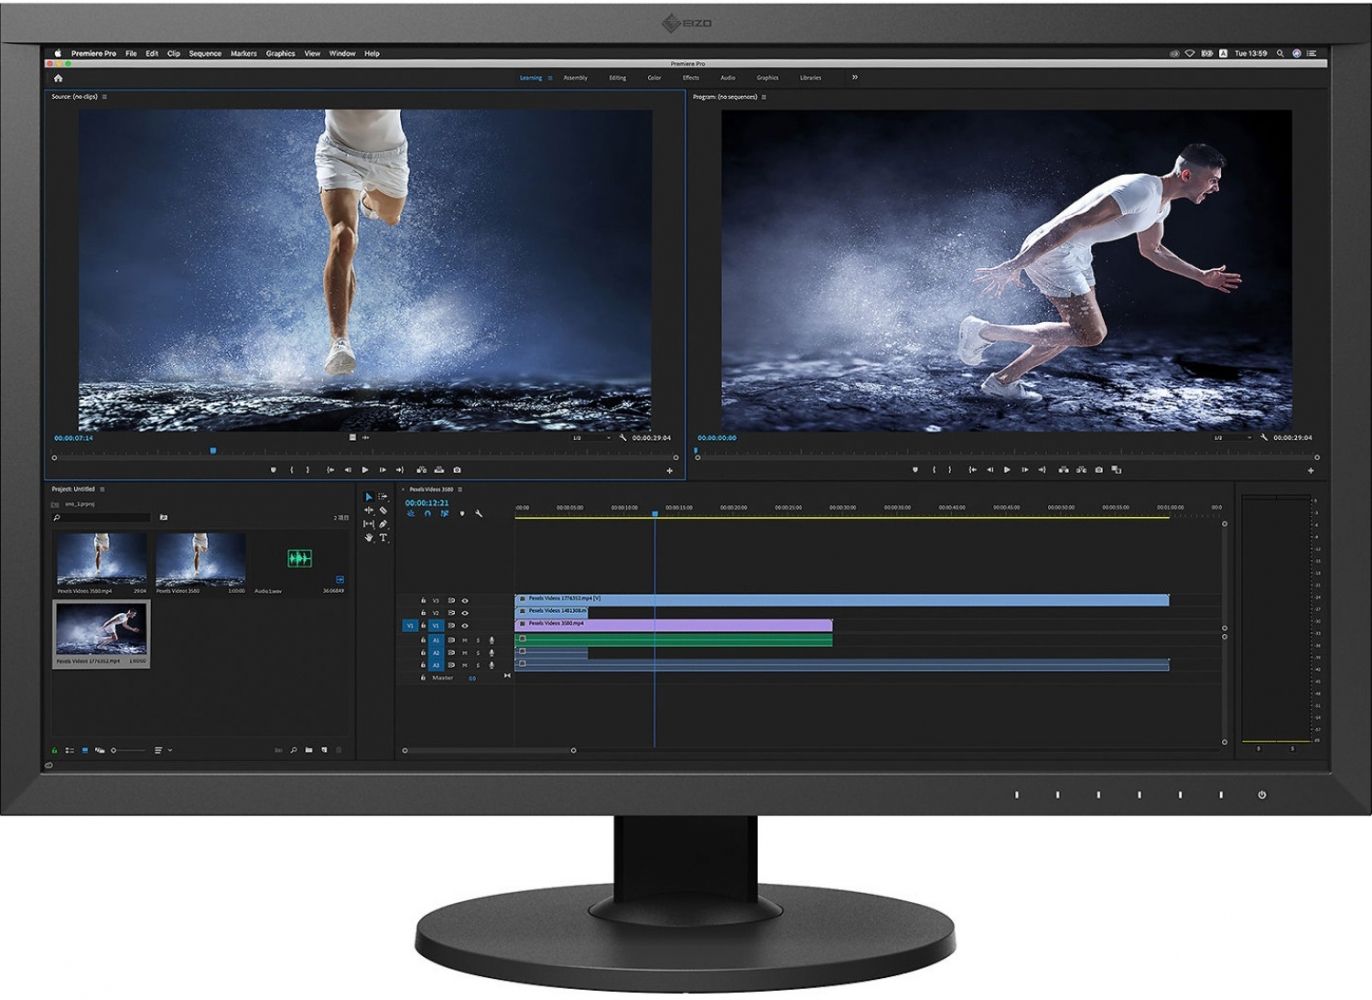
Task: Click the Source monitor button editor plus
Action: (670, 471)
